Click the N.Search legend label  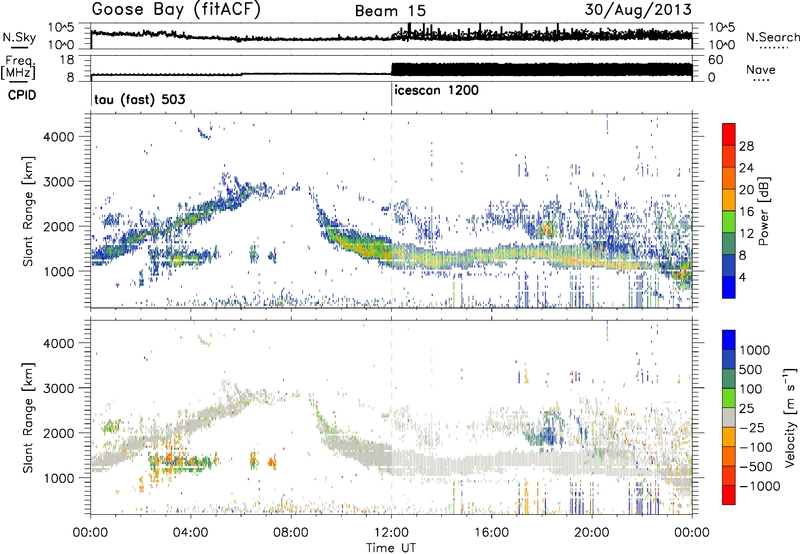tap(773, 37)
